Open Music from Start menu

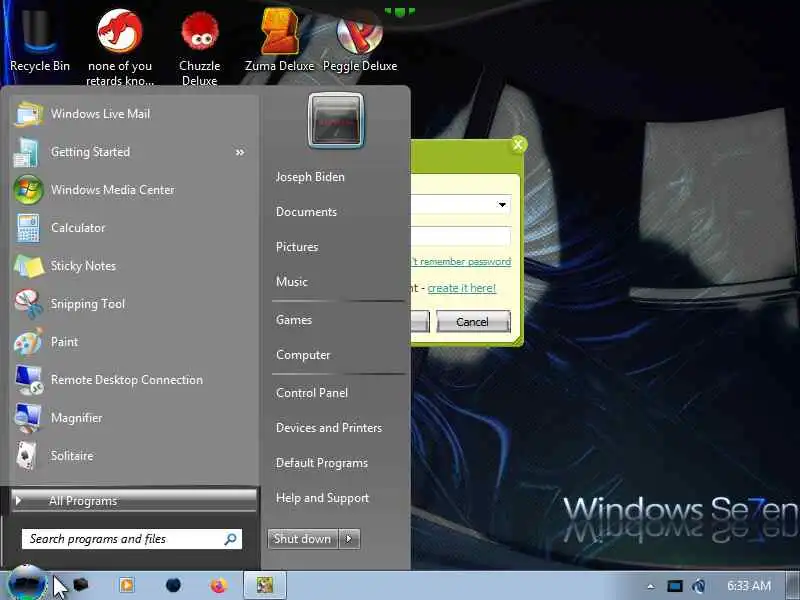pos(292,282)
